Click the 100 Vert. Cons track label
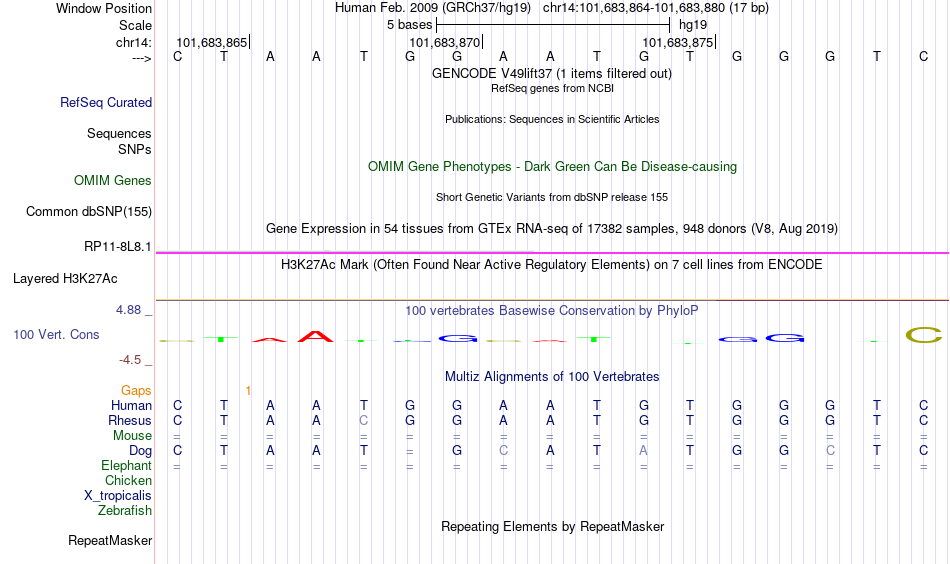Image resolution: width=950 pixels, height=564 pixels. click(x=56, y=334)
